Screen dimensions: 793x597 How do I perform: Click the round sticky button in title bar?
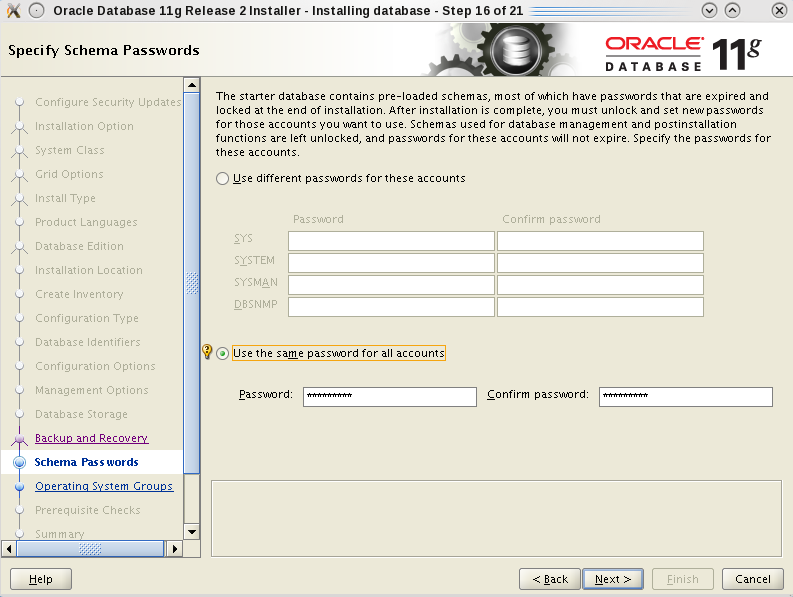click(36, 10)
